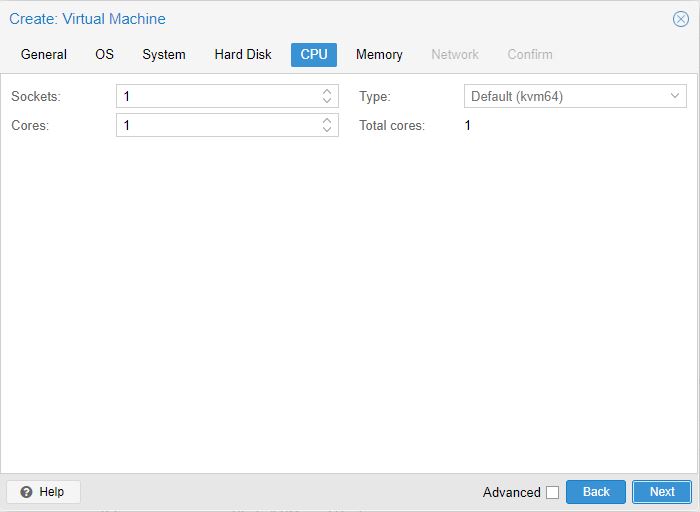Open the System tab
Image resolution: width=700 pixels, height=512 pixels.
tap(164, 55)
